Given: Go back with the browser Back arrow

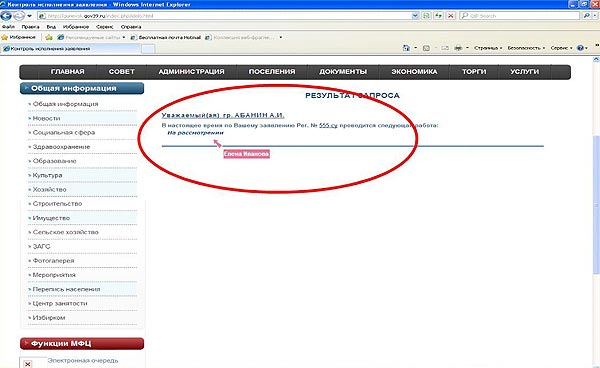Looking at the screenshot, I should point(6,16).
